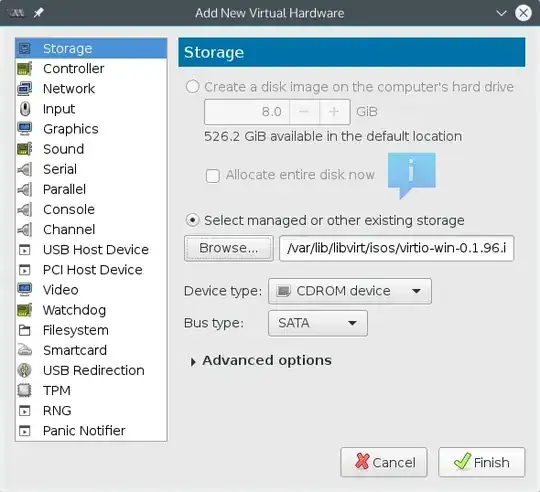This screenshot has width=540, height=492.
Task: Select Create a disk image radio button
Action: tap(193, 86)
